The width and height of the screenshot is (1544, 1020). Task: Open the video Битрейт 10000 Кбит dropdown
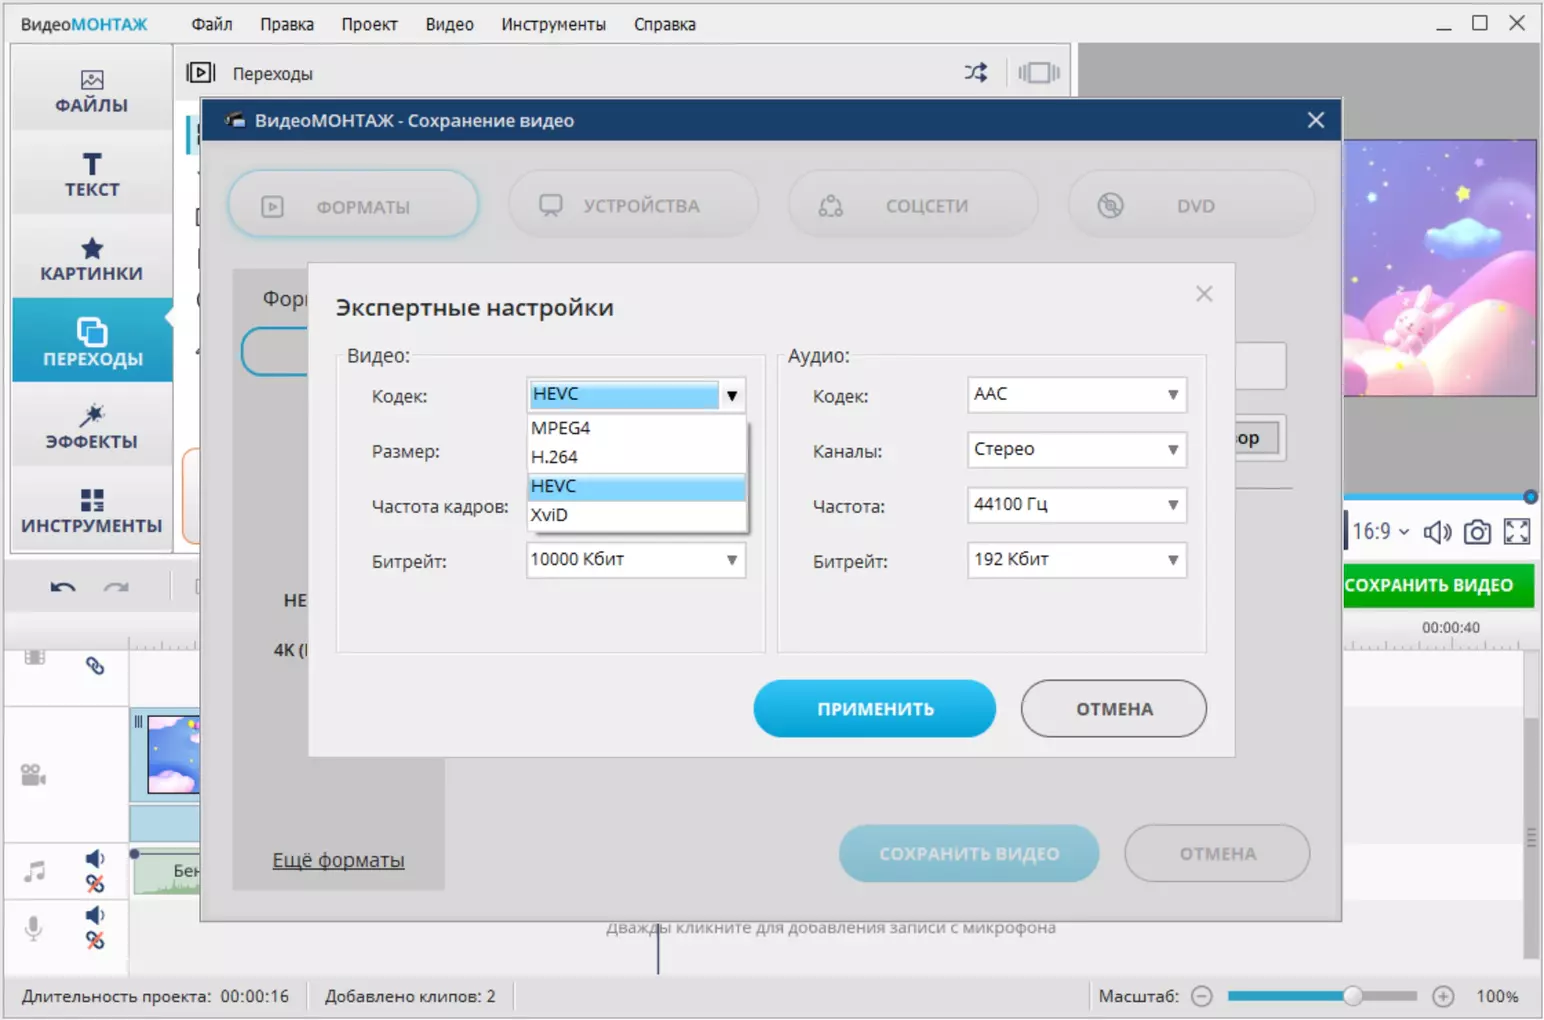click(x=636, y=560)
